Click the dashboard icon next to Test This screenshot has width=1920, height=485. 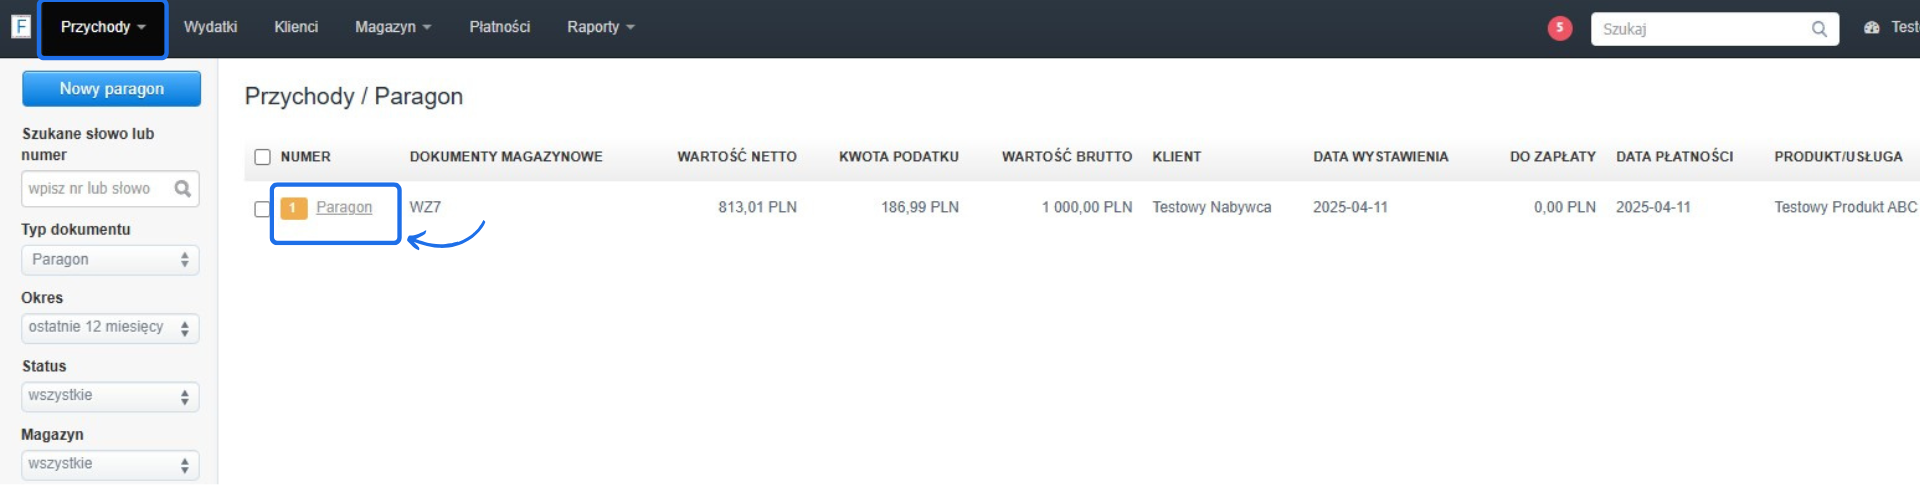click(x=1872, y=28)
